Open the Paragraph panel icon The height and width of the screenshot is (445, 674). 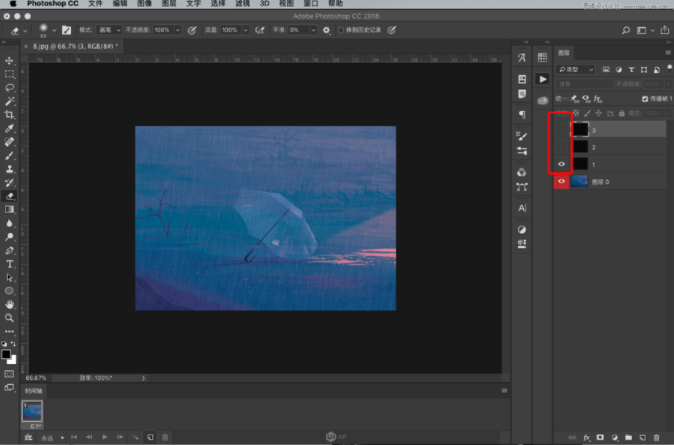(x=522, y=115)
